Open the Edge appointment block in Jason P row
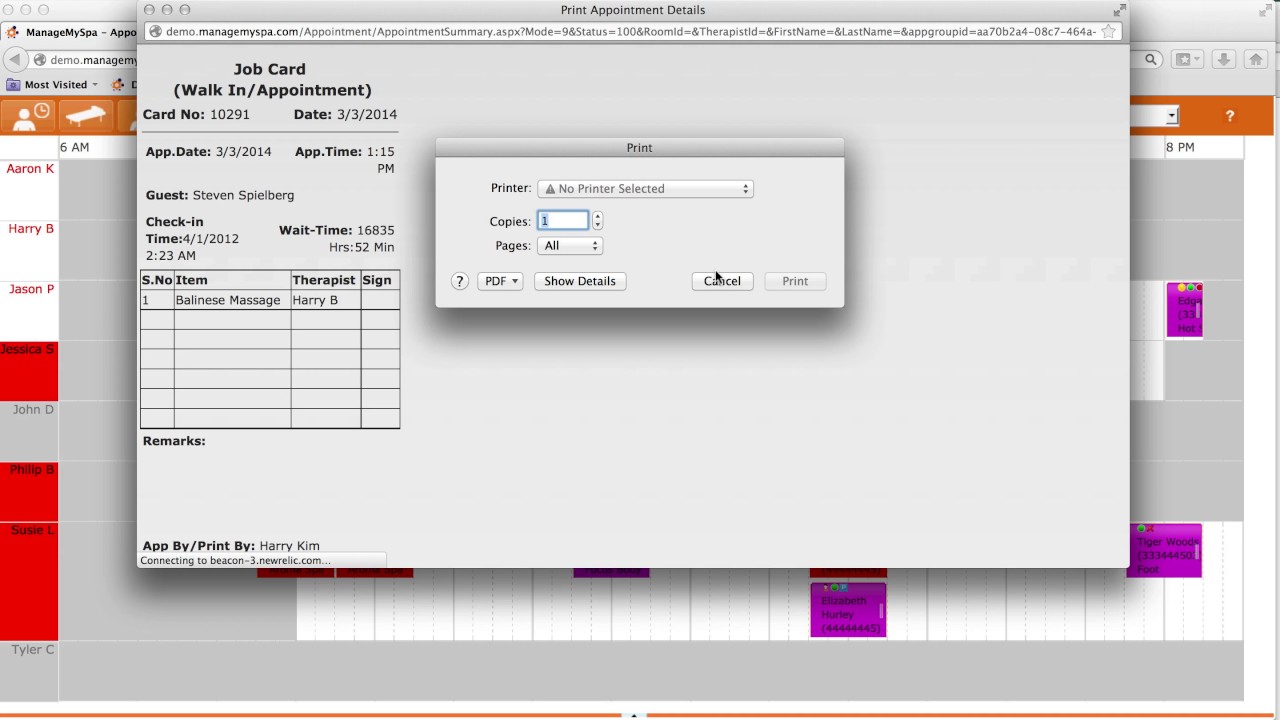 (x=1184, y=310)
